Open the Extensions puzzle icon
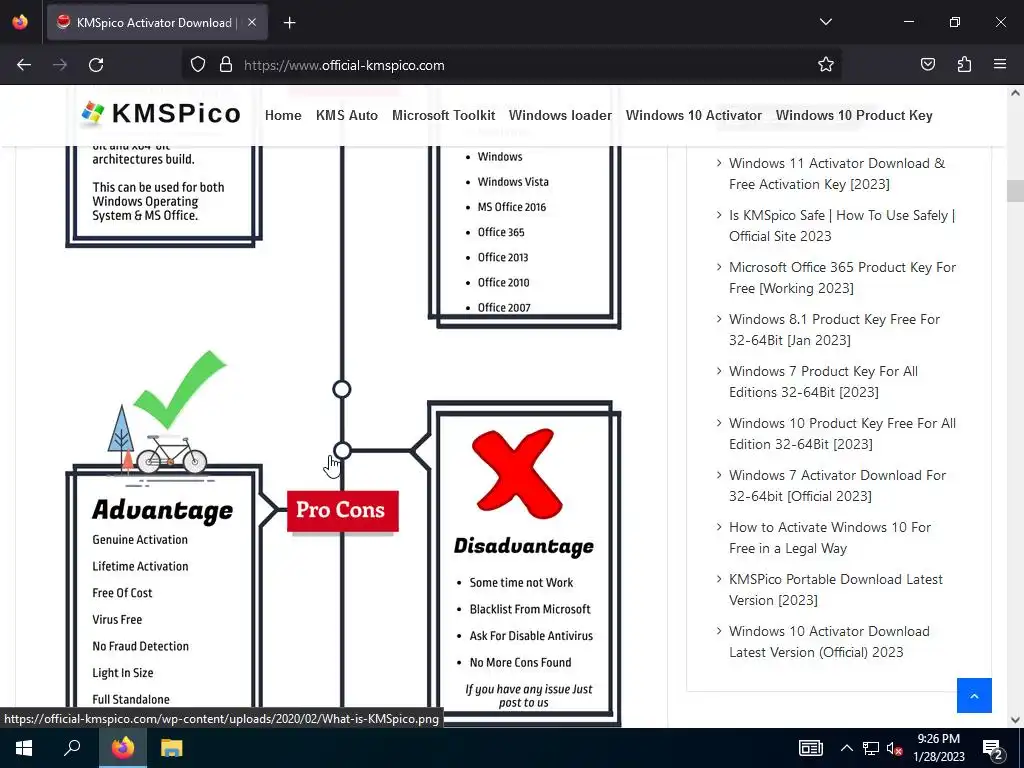This screenshot has height=768, width=1024. pyautogui.click(x=964, y=65)
